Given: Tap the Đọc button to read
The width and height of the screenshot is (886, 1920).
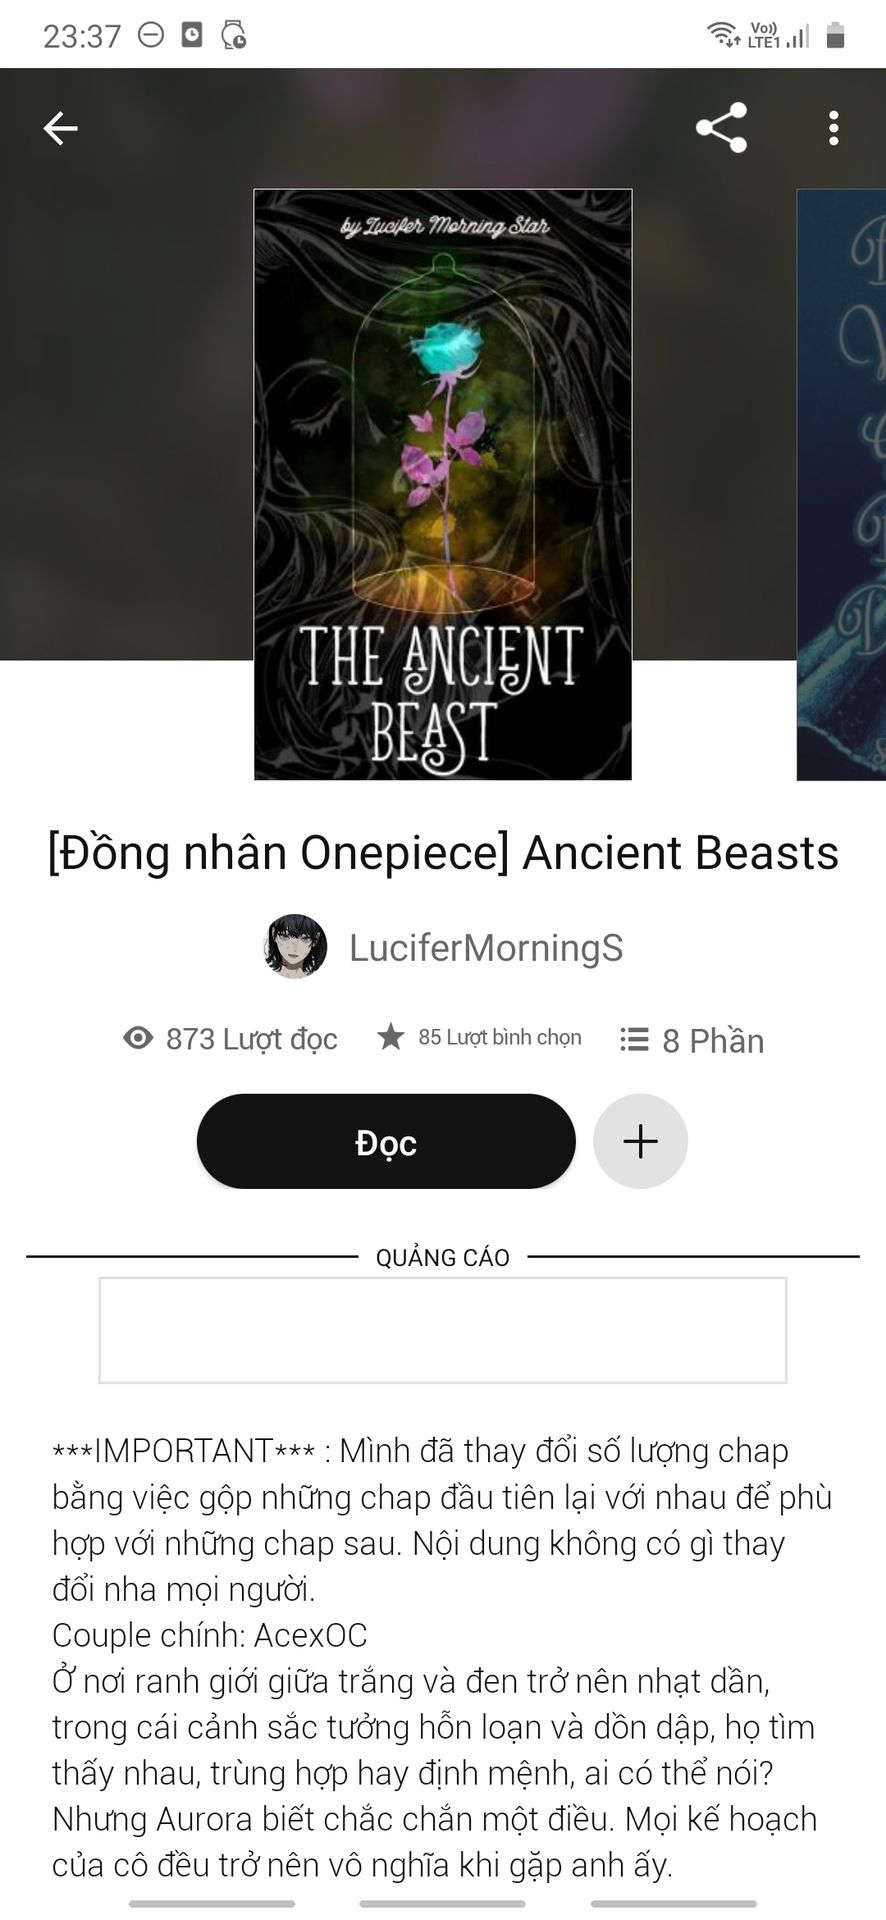Looking at the screenshot, I should (x=386, y=1141).
